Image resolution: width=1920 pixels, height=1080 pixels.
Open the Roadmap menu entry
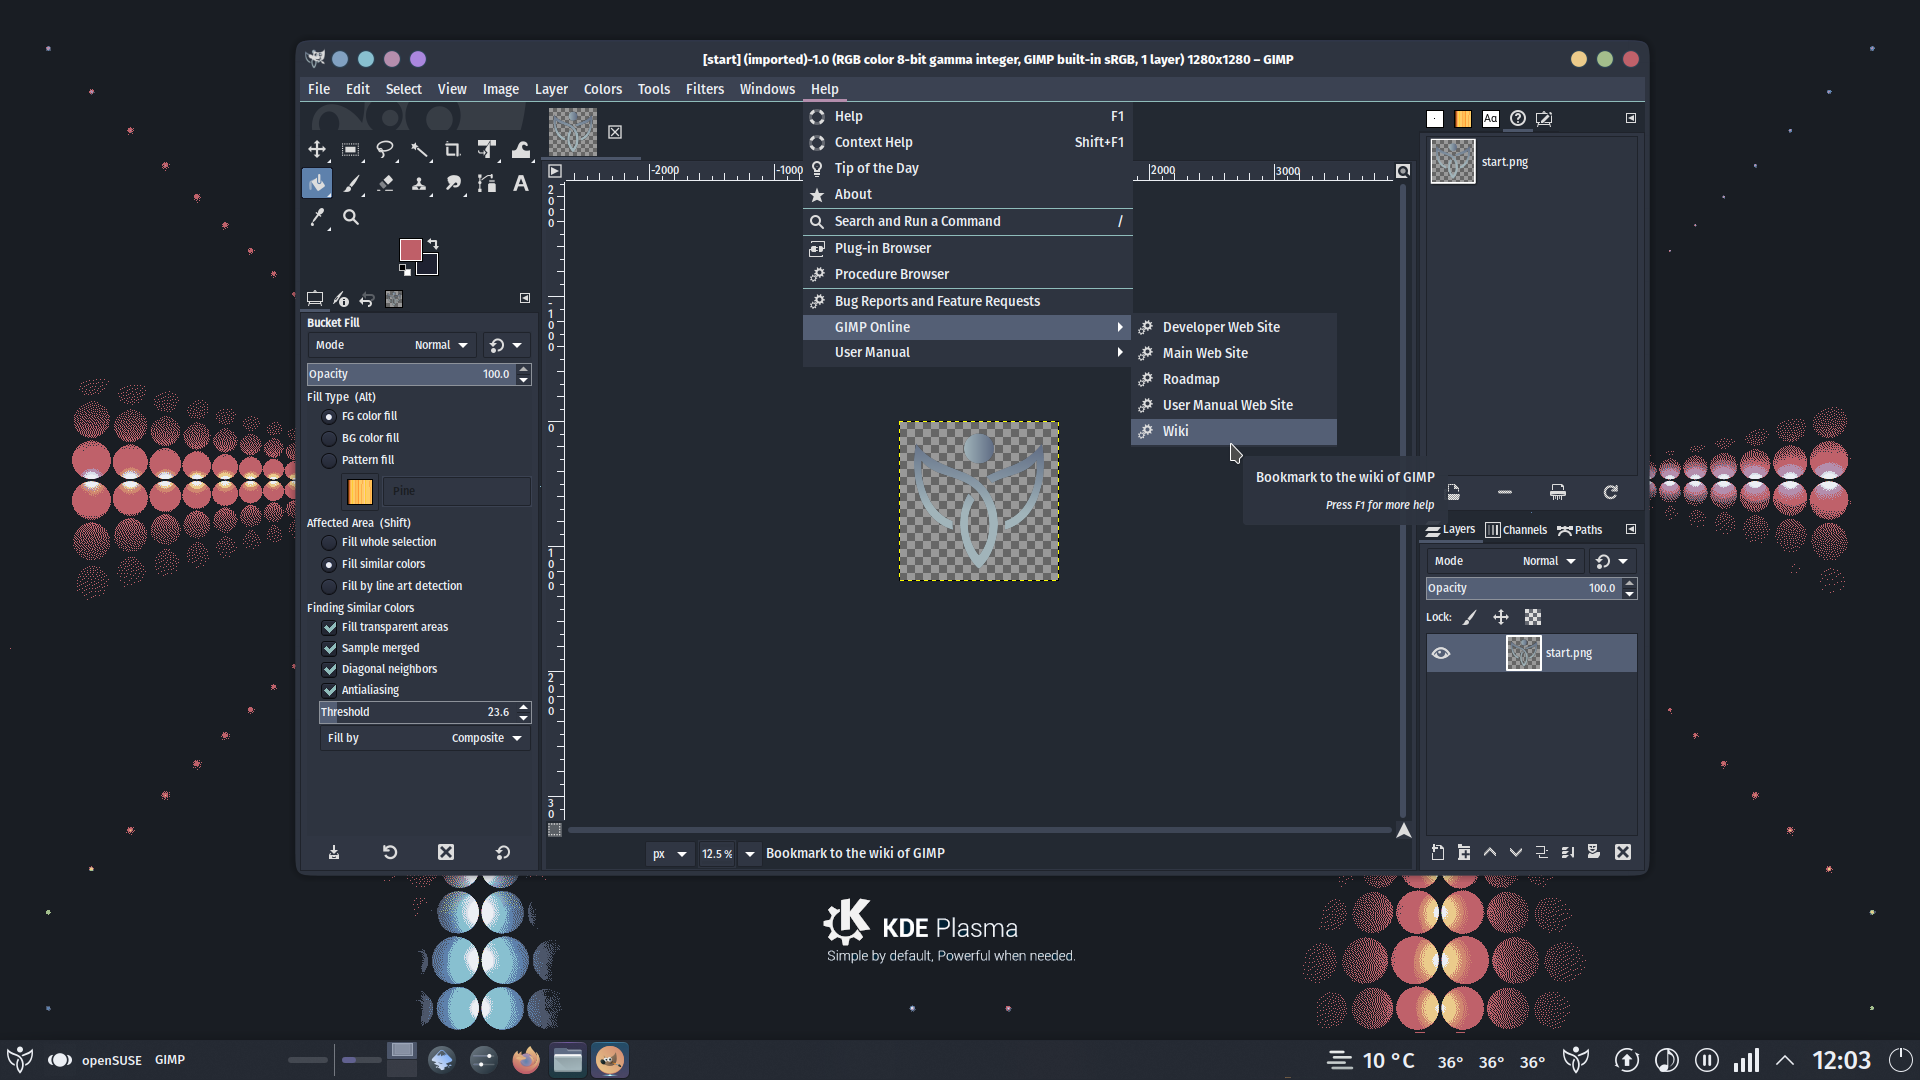pyautogui.click(x=1234, y=379)
